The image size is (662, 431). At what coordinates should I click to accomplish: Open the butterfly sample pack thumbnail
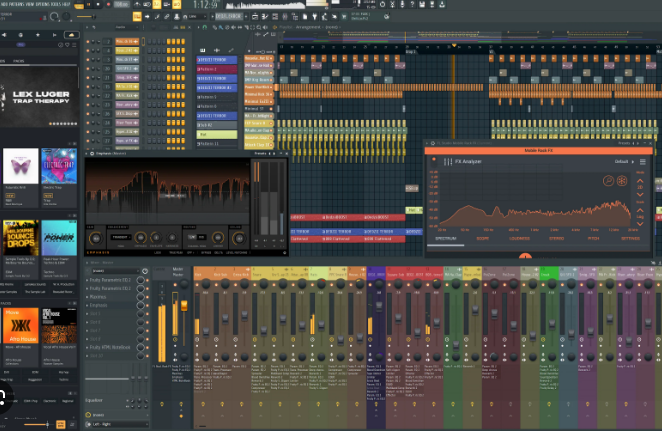tap(20, 165)
